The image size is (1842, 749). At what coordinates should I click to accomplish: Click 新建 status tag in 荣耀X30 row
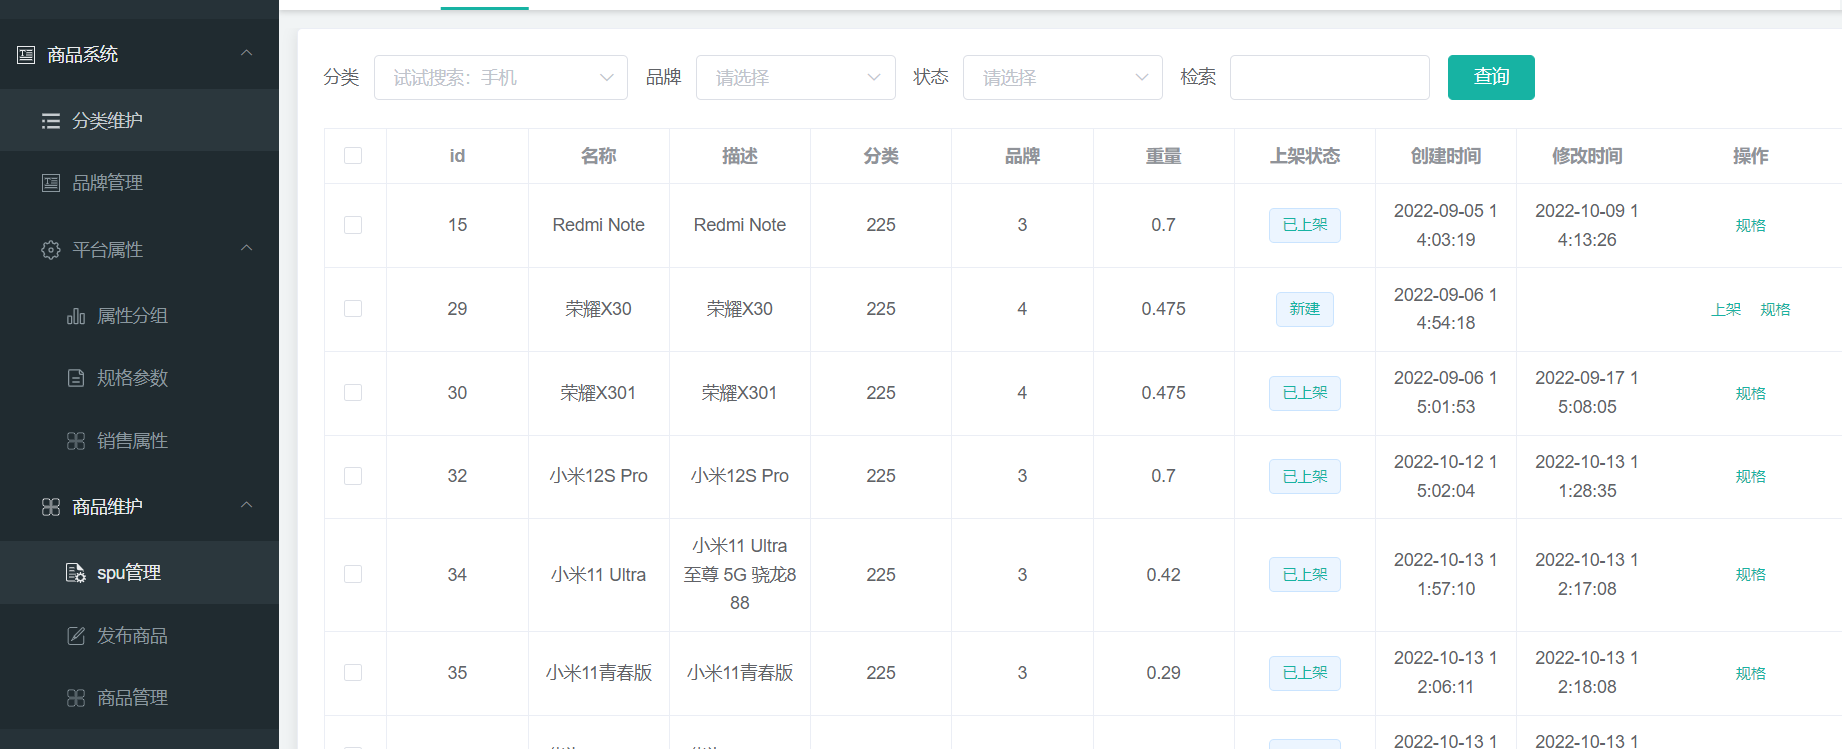1305,309
